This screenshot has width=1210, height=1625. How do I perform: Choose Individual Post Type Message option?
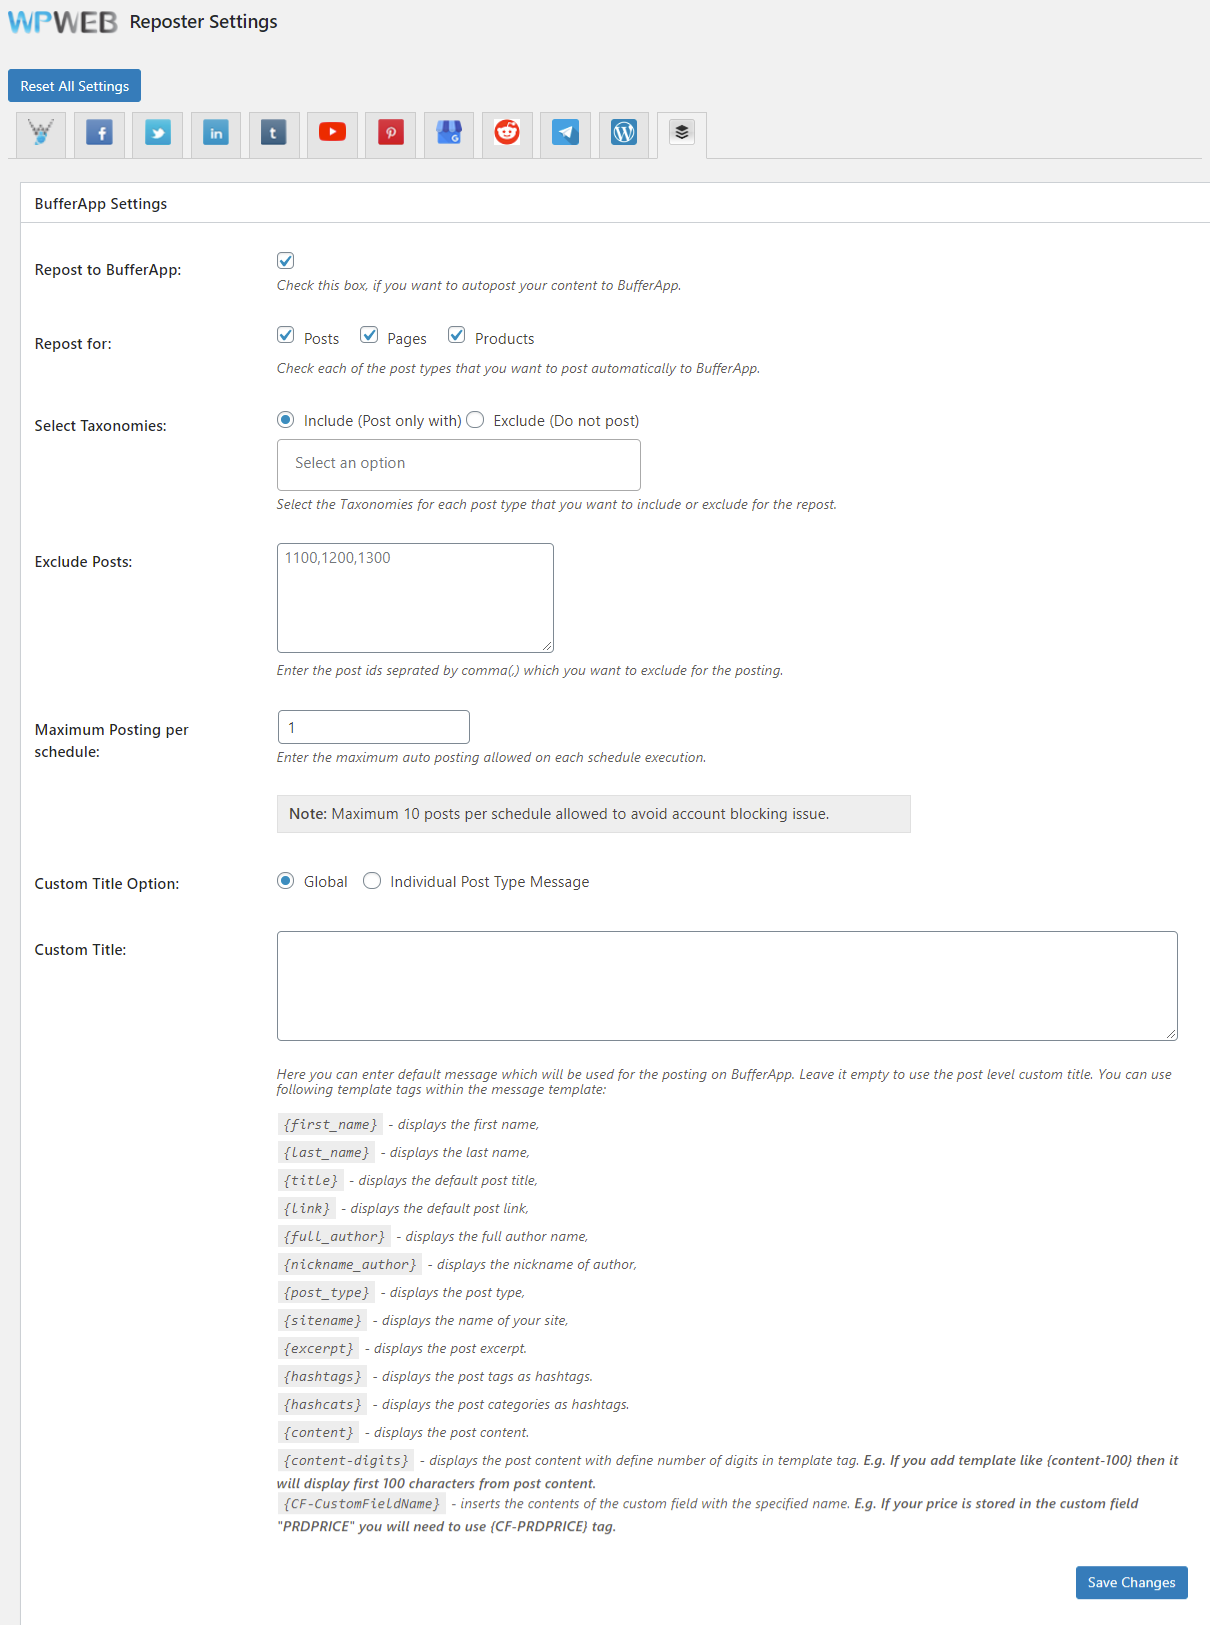point(371,881)
